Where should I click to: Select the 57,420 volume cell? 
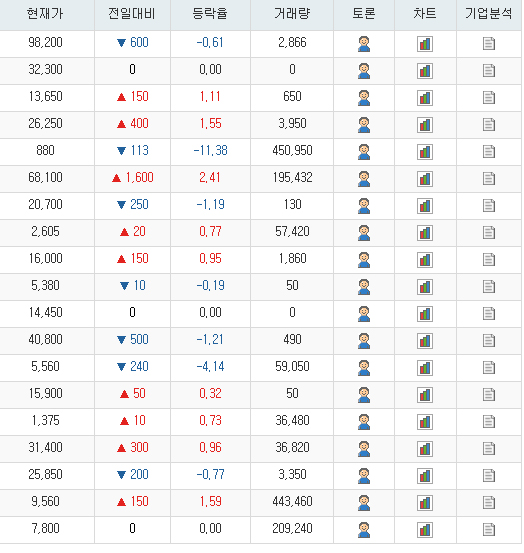click(x=292, y=231)
